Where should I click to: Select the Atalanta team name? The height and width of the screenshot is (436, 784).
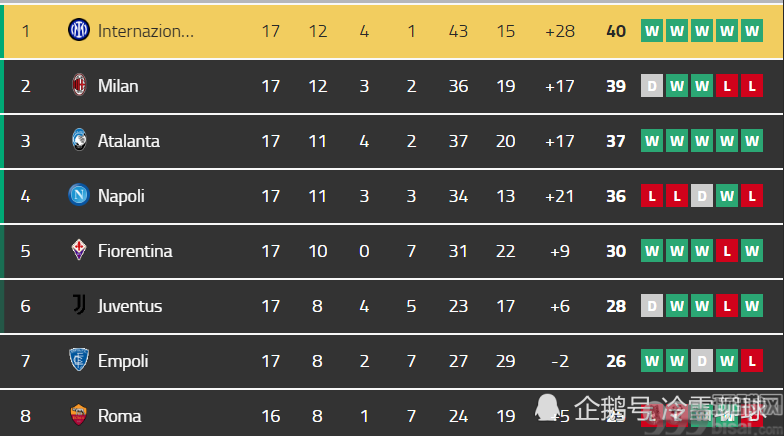(128, 141)
